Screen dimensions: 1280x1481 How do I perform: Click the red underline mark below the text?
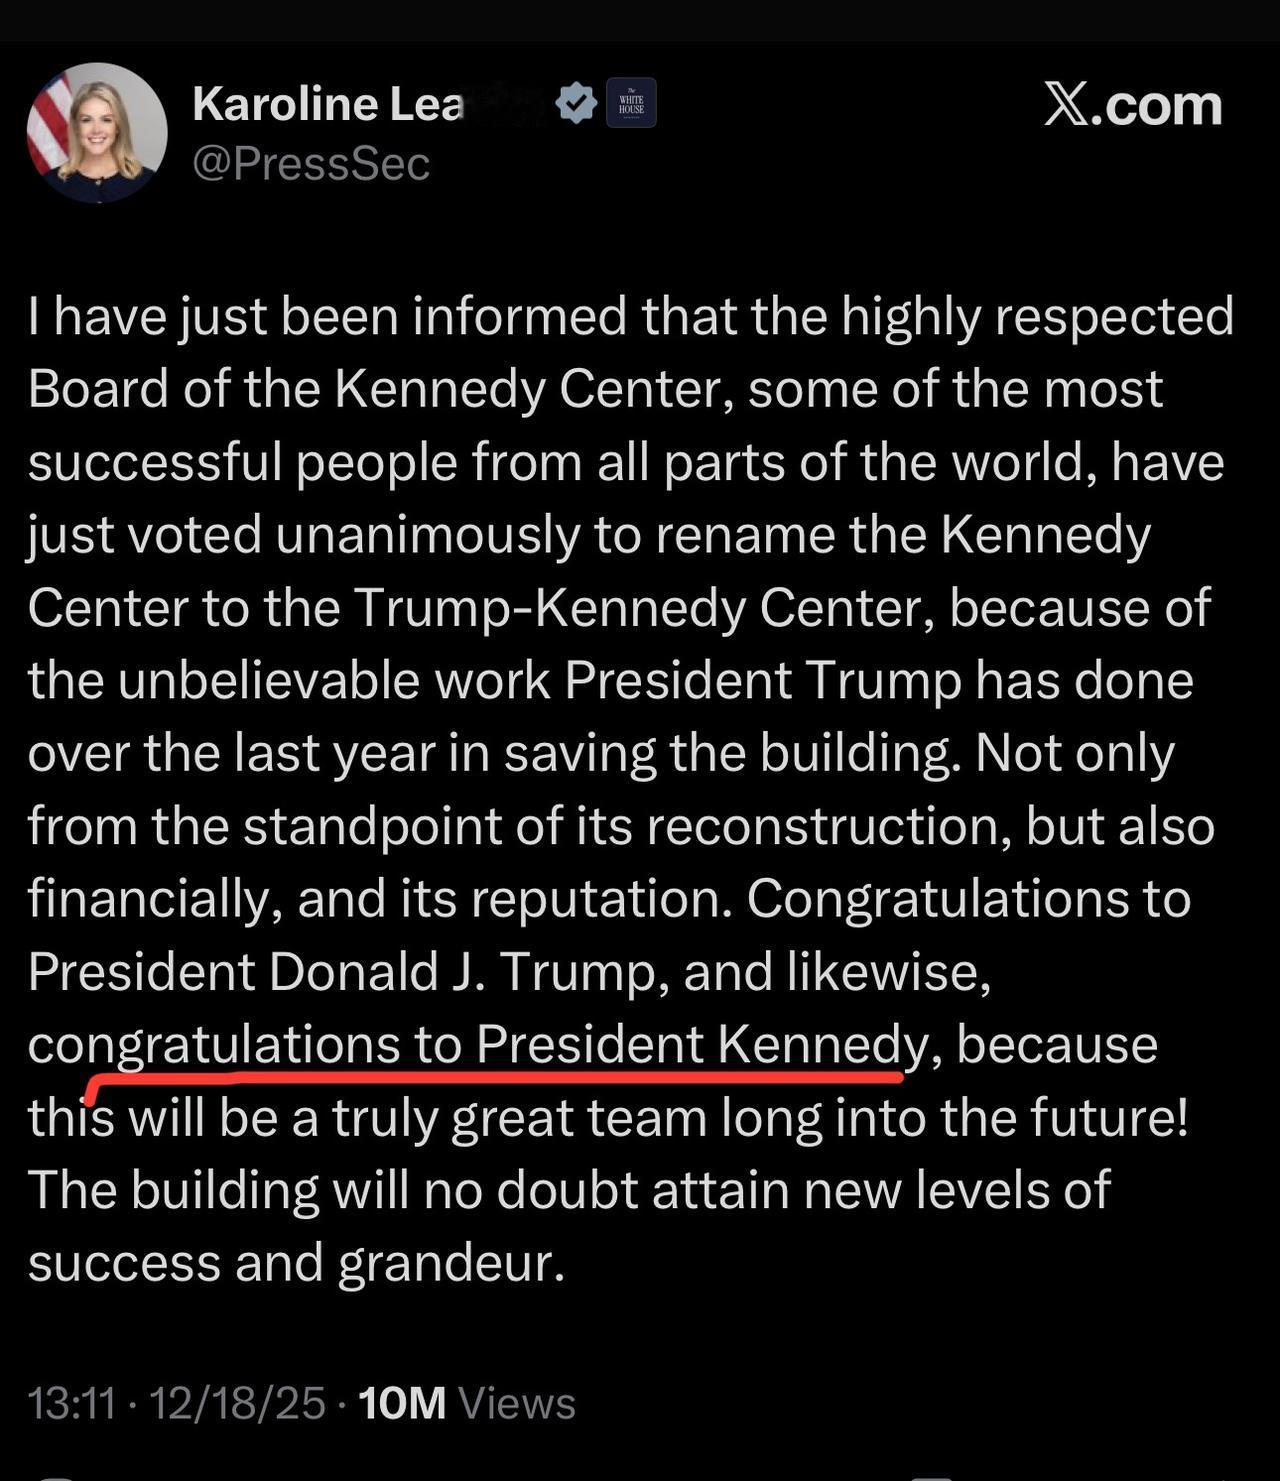tap(500, 1079)
